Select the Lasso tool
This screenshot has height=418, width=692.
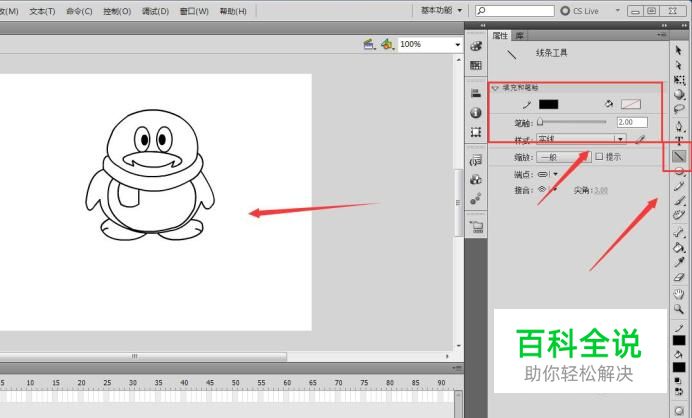(679, 109)
